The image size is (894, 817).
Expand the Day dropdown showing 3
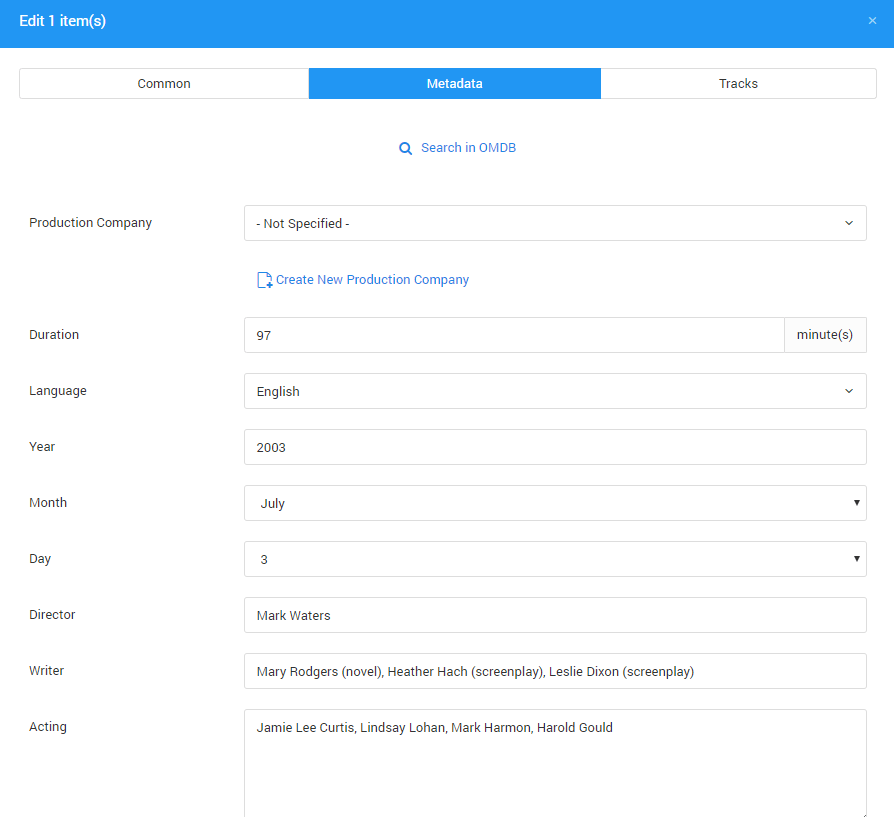(x=555, y=559)
